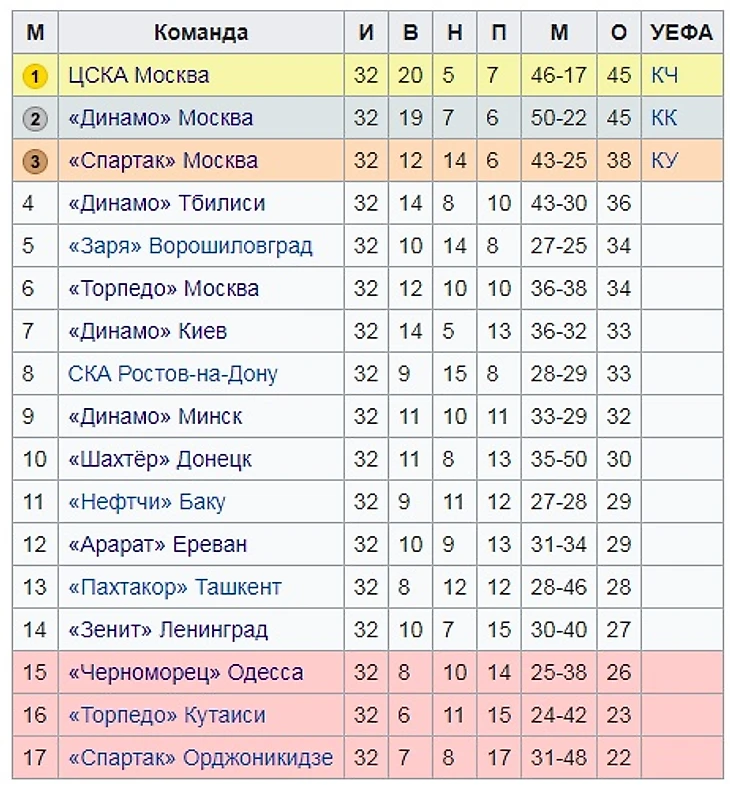Follow the «Спартак» Москва link
Viewport: 730px width, 787px height.
162,161
